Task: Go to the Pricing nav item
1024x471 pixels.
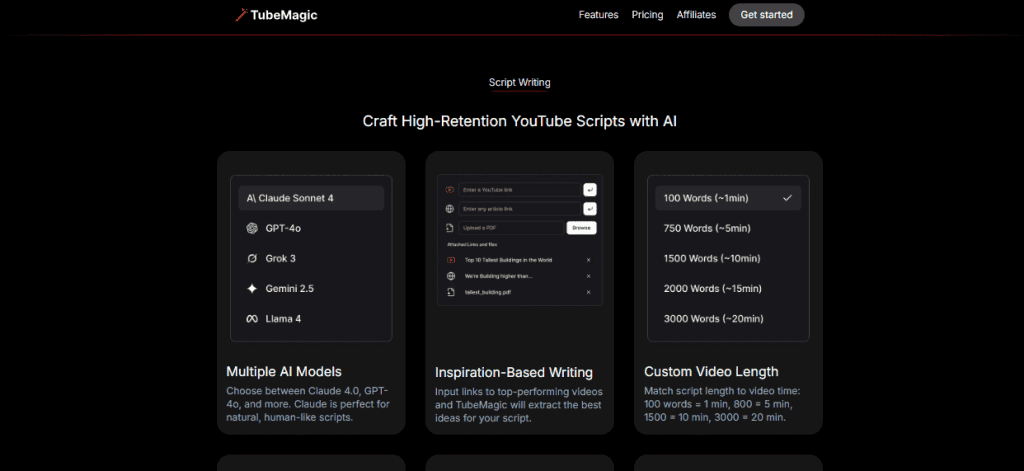Action: coord(647,14)
